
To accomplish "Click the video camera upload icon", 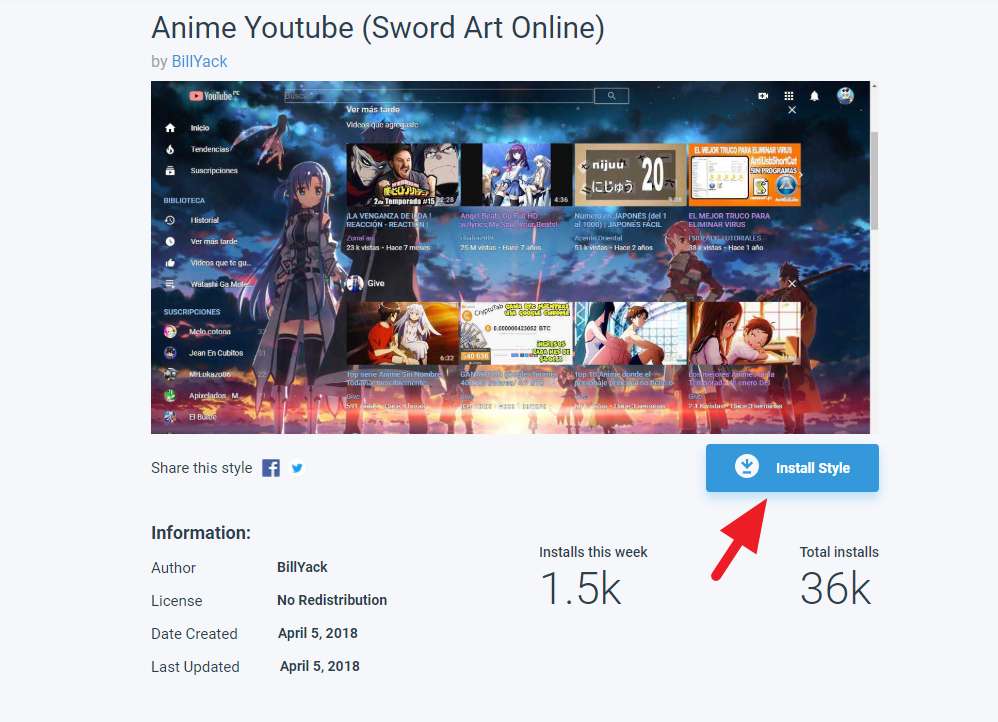I will 763,96.
